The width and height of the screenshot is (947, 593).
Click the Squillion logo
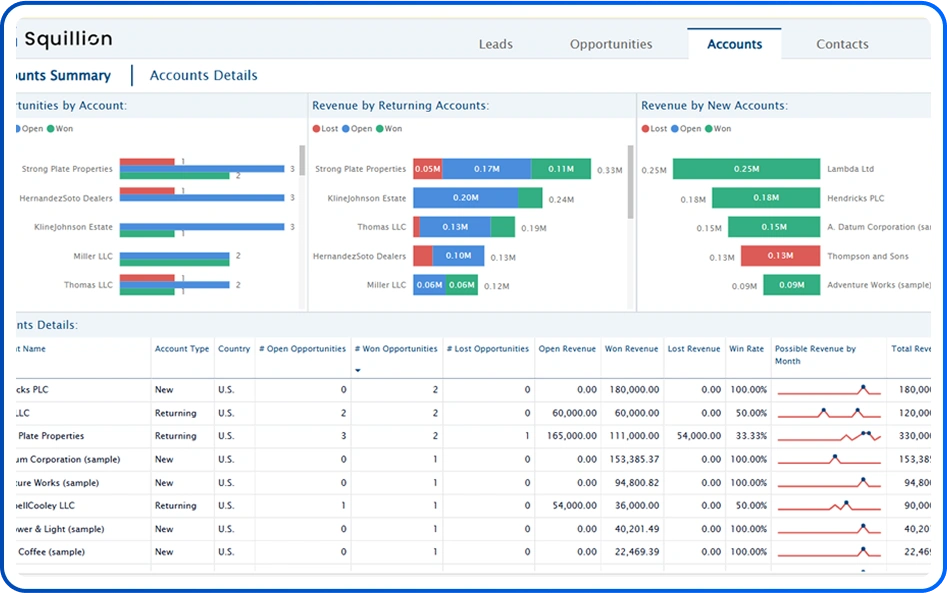[66, 40]
